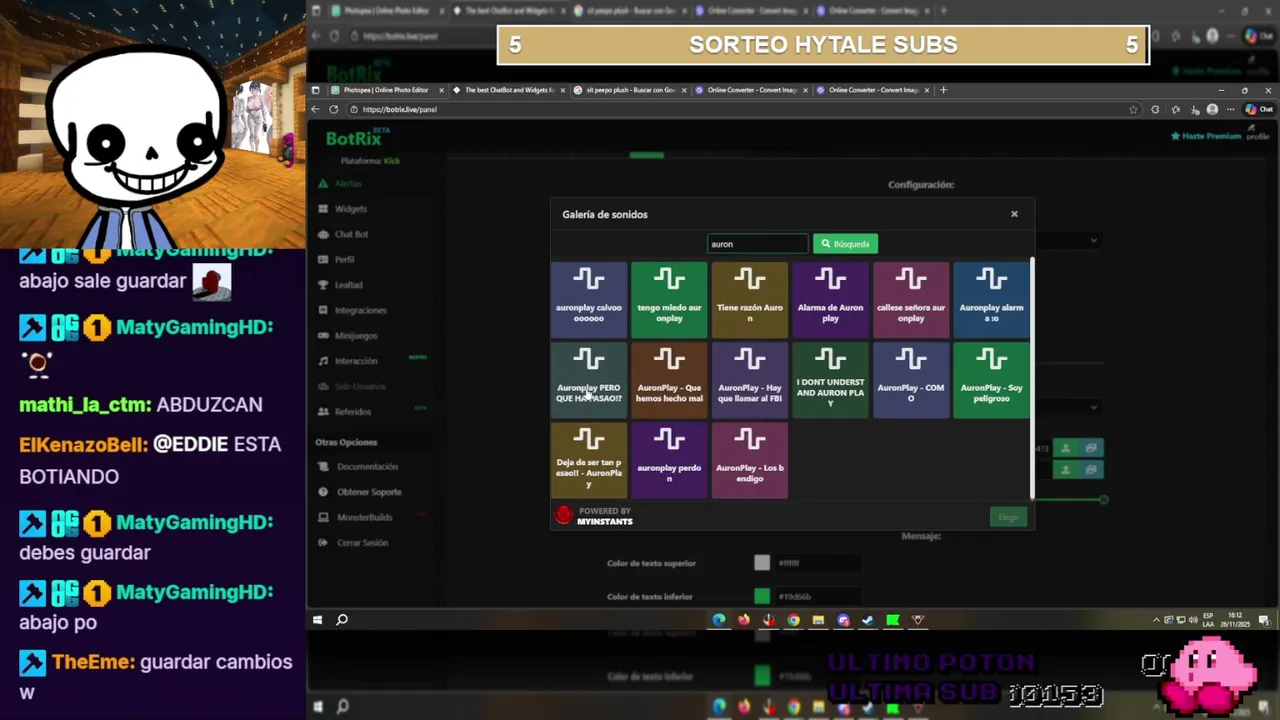
Task: Select 'AuronPlay - Soy peligroso' sound card
Action: [991, 380]
